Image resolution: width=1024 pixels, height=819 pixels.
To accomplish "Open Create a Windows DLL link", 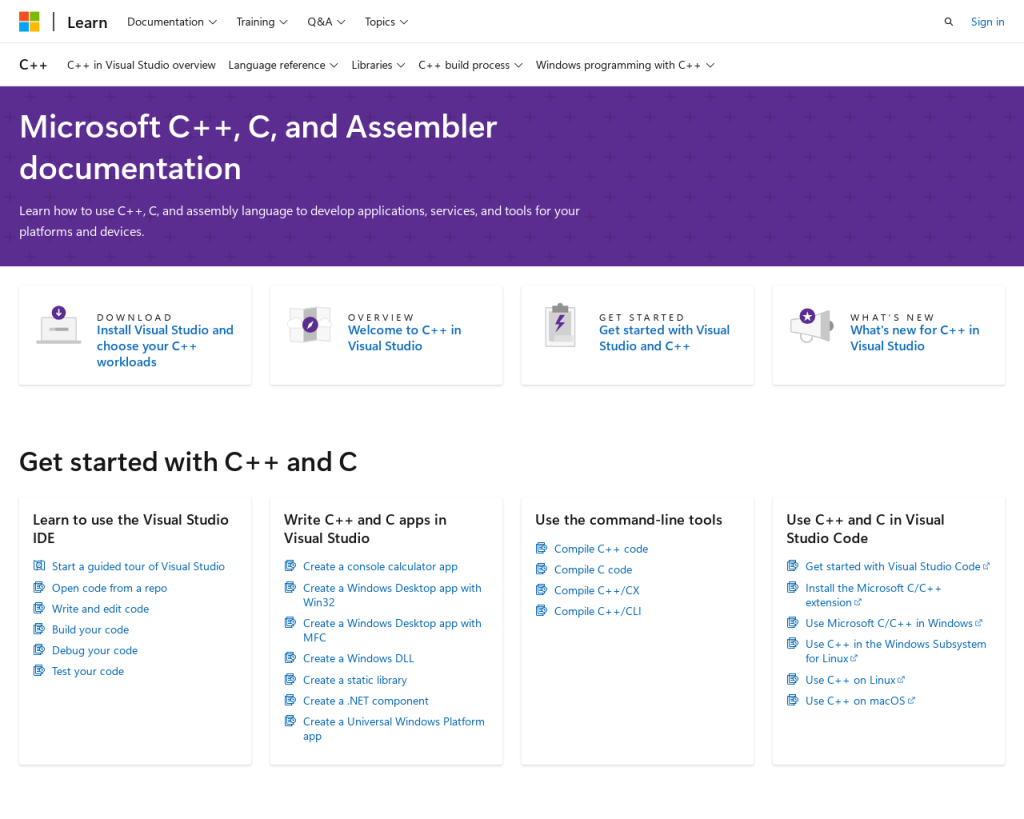I will click(x=359, y=658).
